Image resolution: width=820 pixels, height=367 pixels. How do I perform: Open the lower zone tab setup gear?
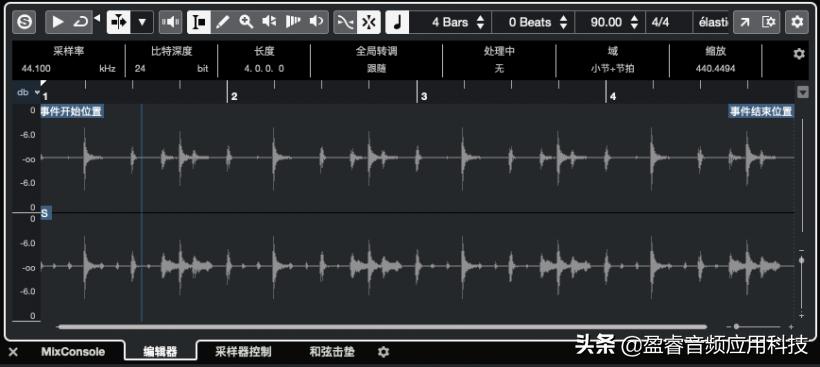[x=383, y=352]
